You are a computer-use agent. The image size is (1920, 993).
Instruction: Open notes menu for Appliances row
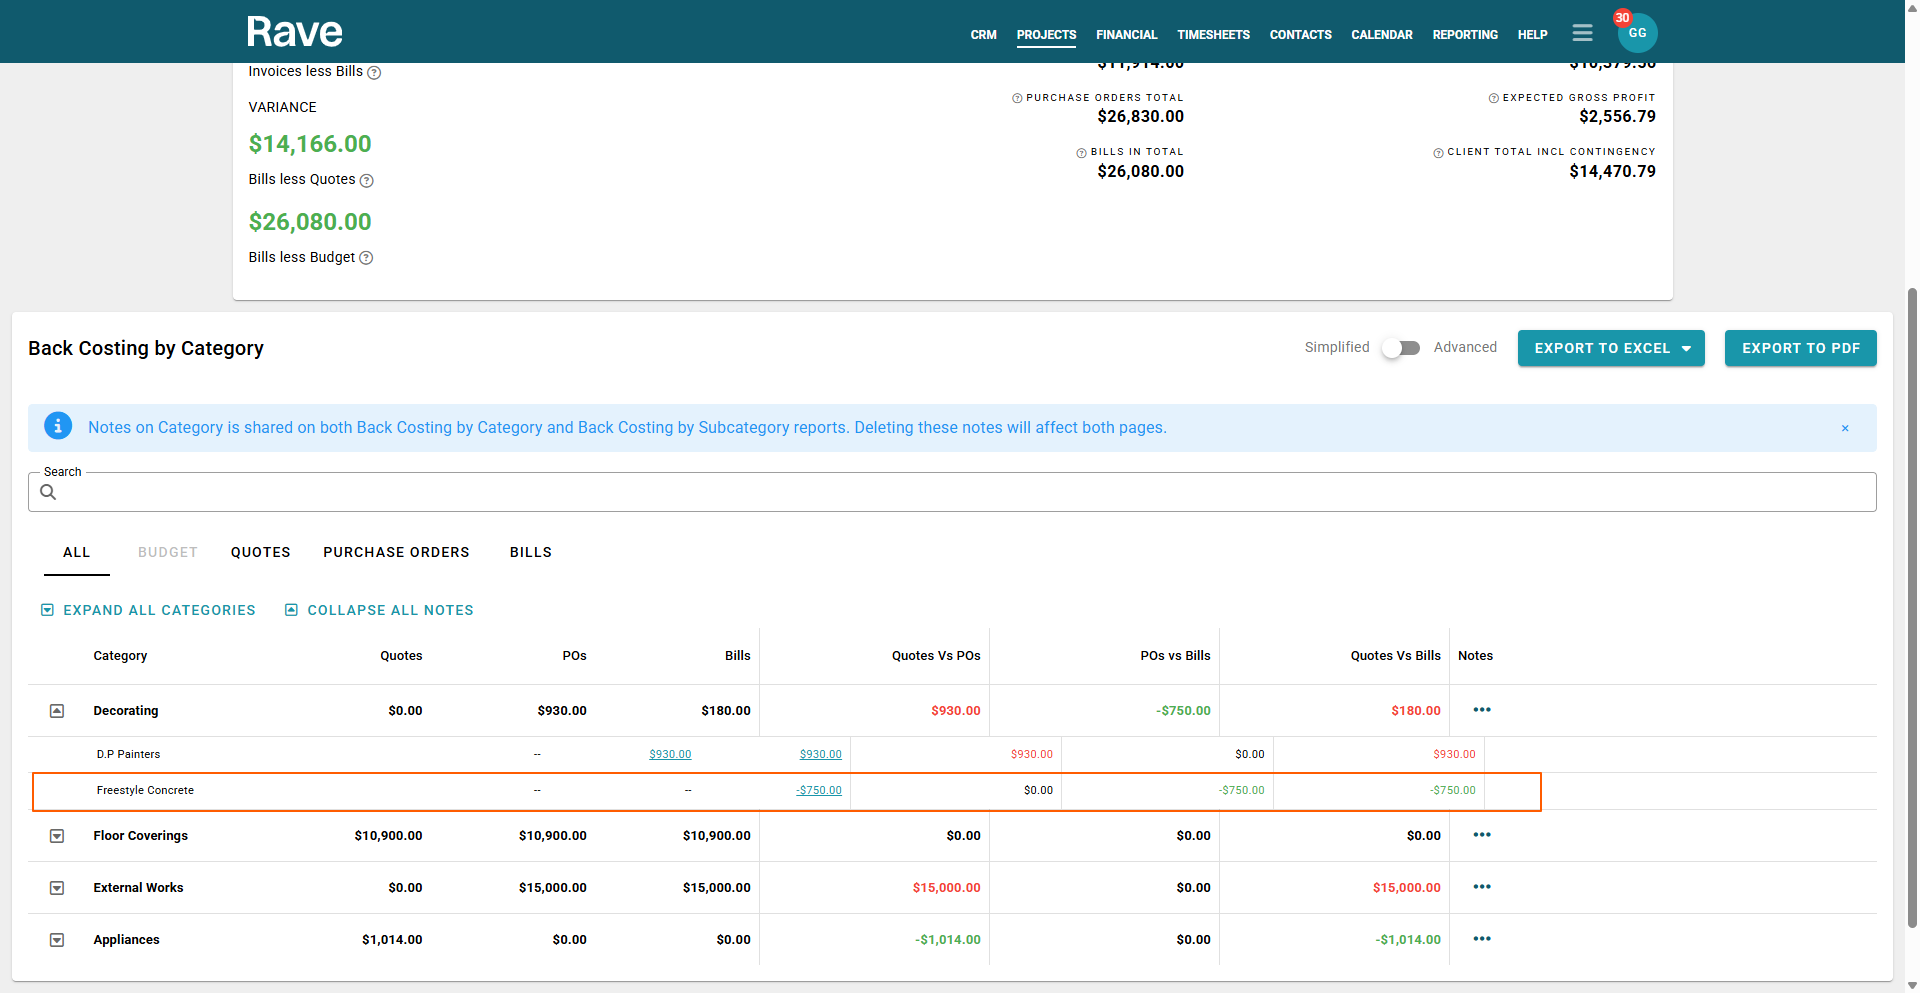1482,939
